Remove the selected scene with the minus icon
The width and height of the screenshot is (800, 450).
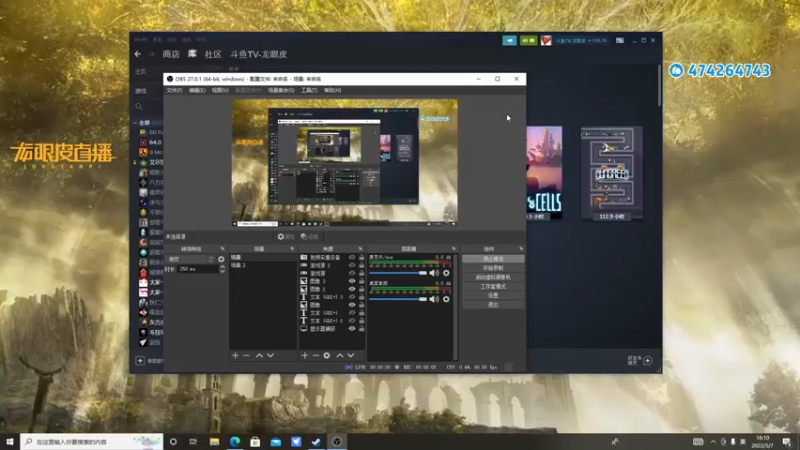pos(246,355)
